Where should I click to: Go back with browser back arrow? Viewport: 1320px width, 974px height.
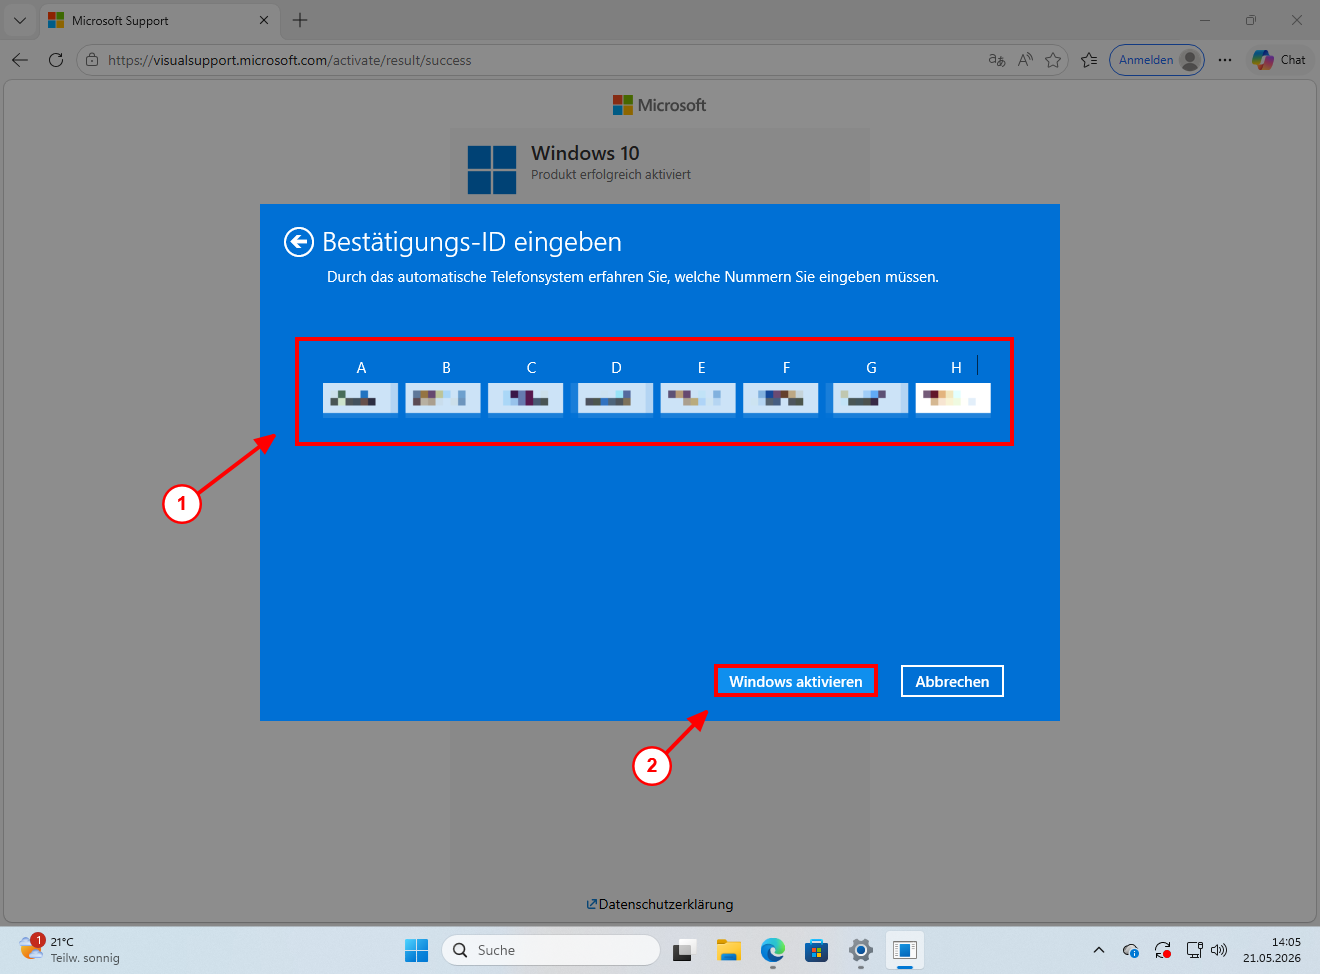[x=20, y=60]
